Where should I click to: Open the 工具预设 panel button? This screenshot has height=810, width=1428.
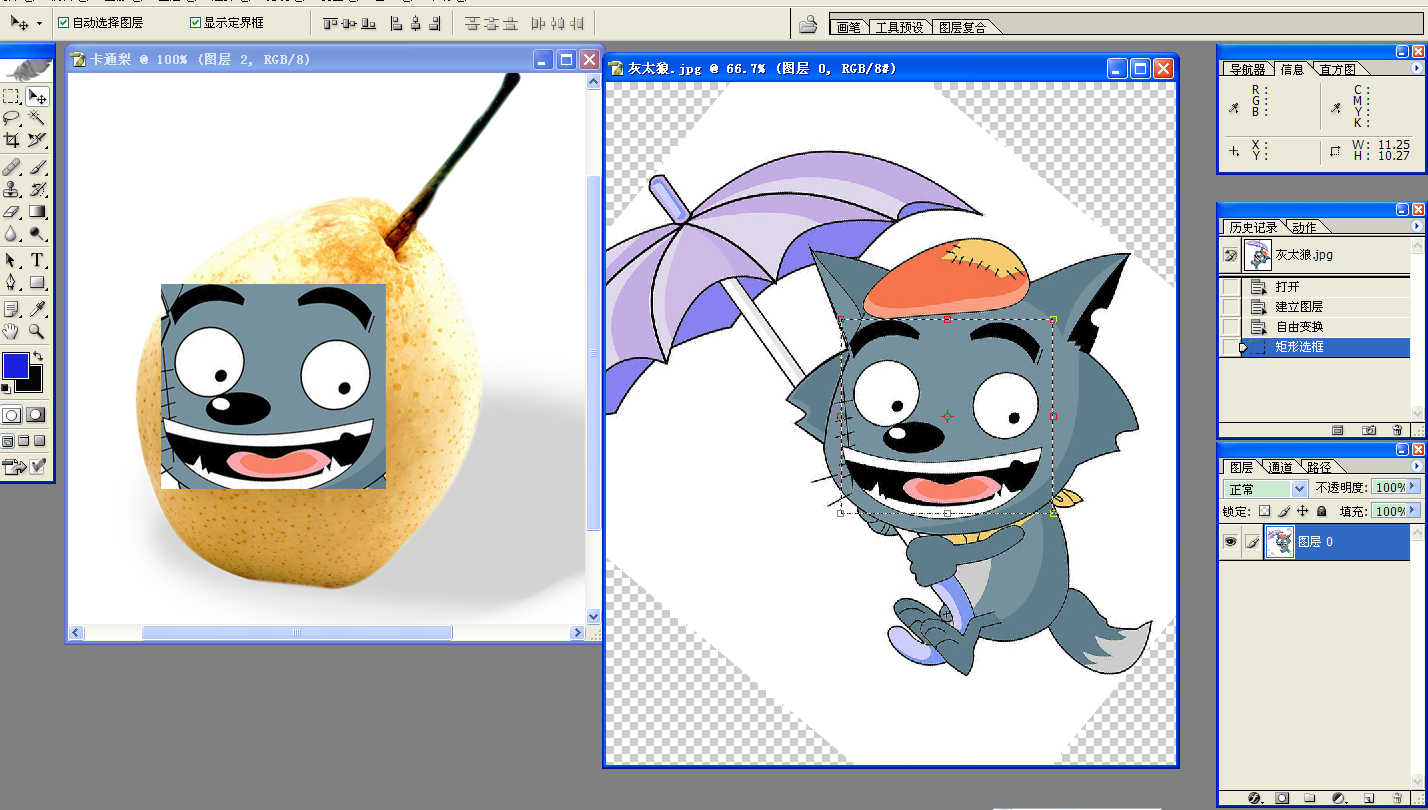tap(900, 27)
